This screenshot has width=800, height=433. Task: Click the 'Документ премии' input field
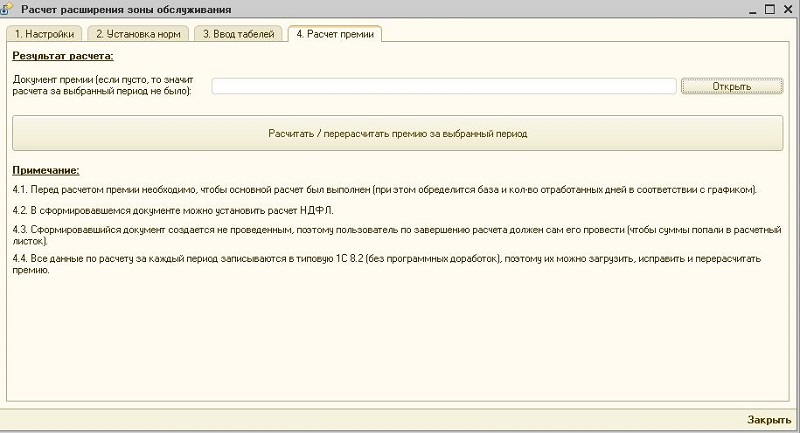[x=444, y=86]
